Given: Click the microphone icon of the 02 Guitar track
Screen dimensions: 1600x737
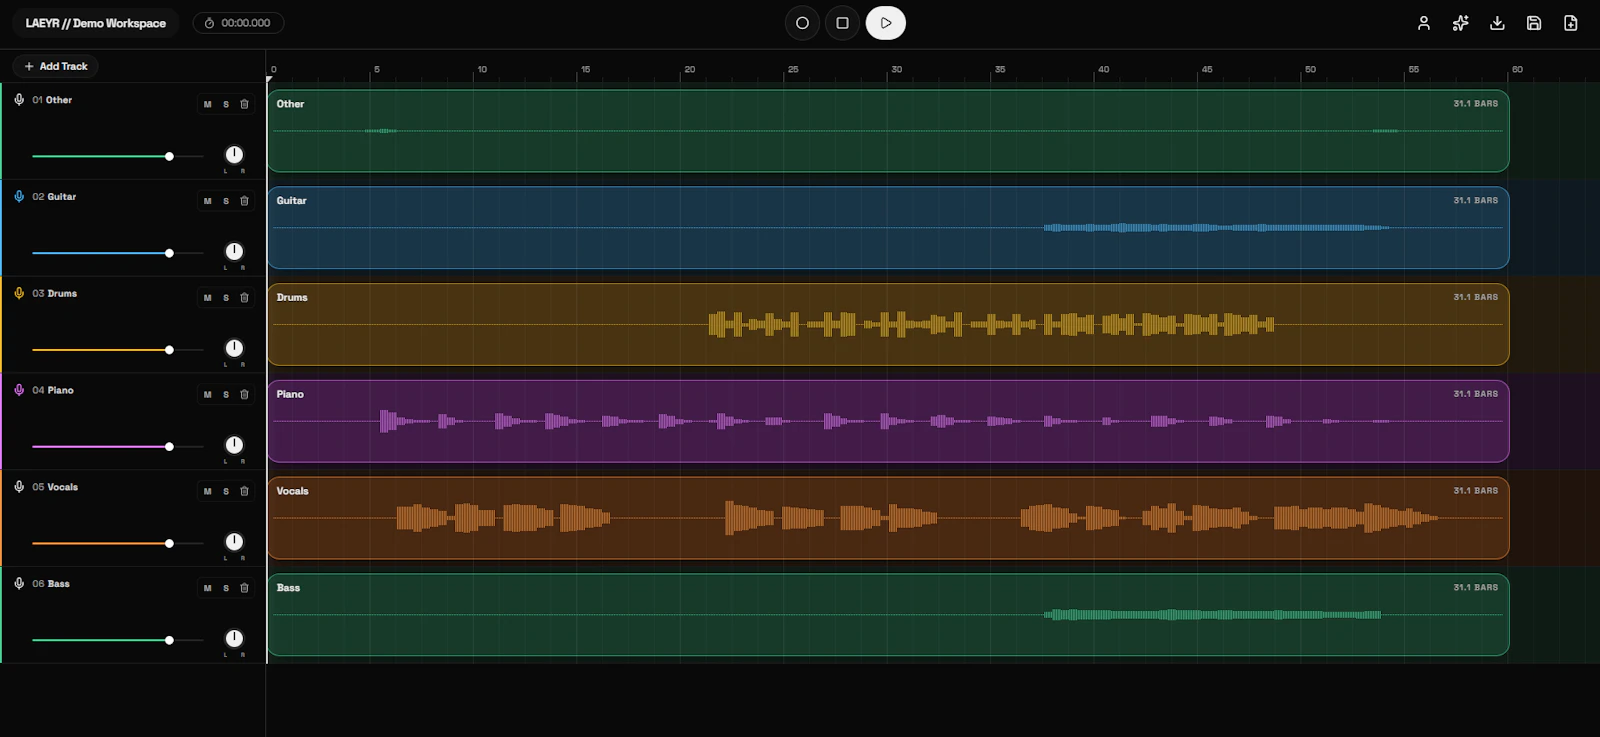Looking at the screenshot, I should pos(19,197).
